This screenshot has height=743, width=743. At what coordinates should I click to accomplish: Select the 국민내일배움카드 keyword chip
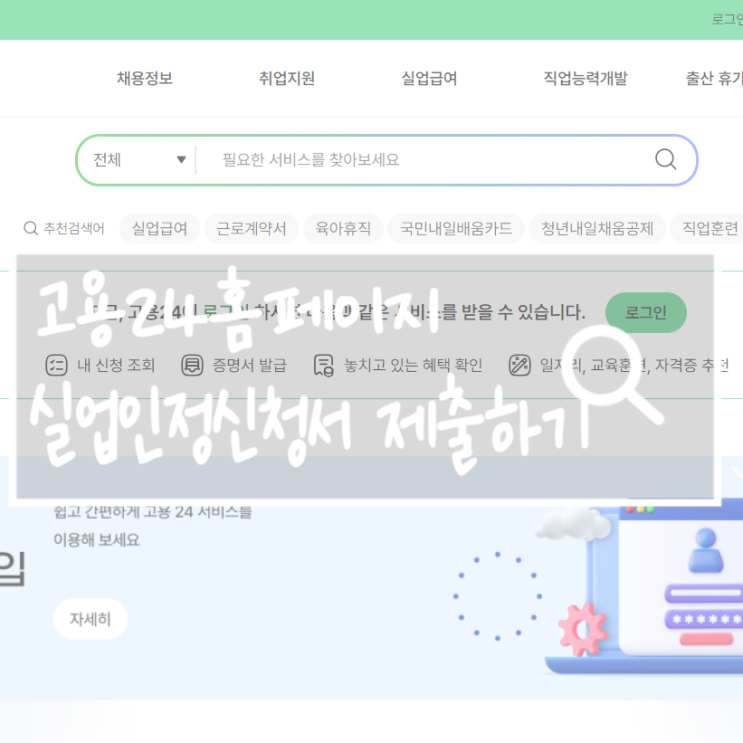point(456,228)
